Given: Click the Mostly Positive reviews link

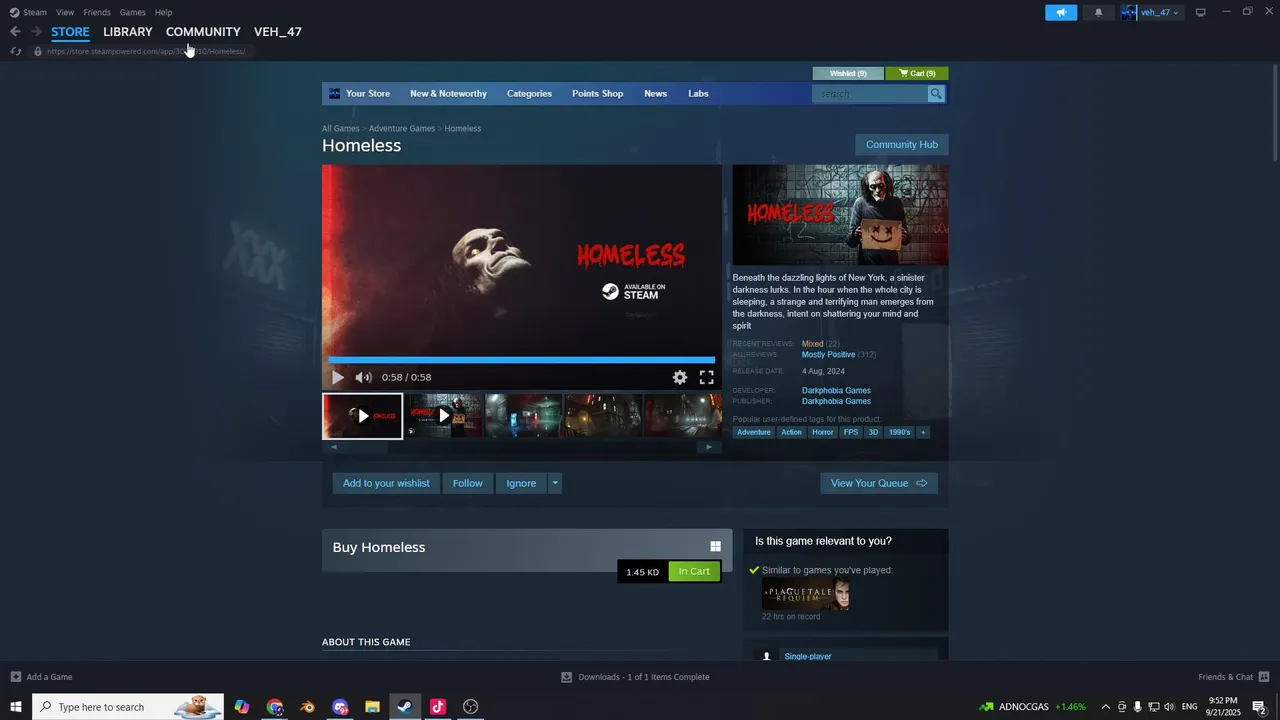Looking at the screenshot, I should click(x=828, y=354).
